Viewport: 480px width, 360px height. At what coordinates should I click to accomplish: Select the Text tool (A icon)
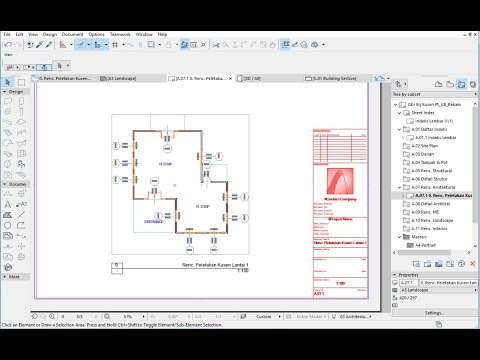(x=8, y=204)
